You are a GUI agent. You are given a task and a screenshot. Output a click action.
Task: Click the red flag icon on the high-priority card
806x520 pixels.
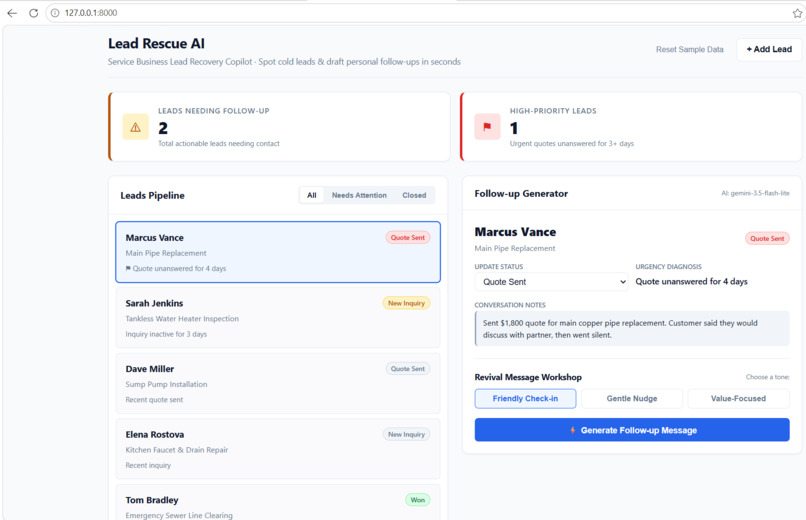tap(487, 126)
